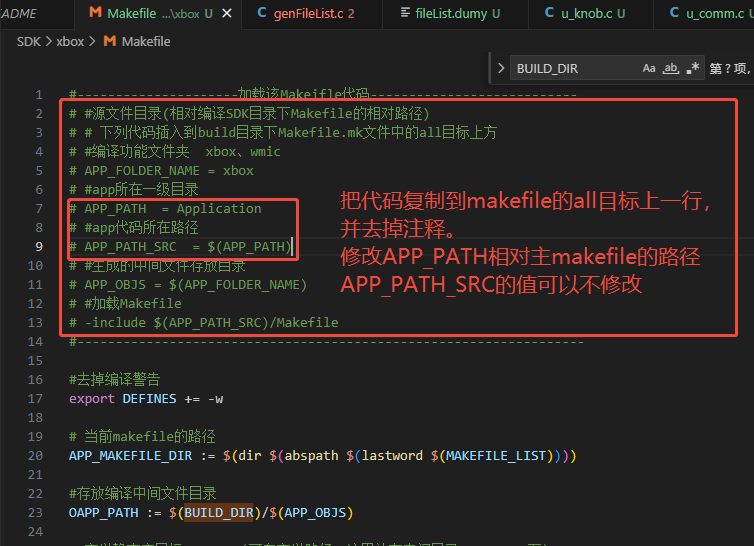
Task: Click the breadcrumb Makefile M icon
Action: [110, 41]
